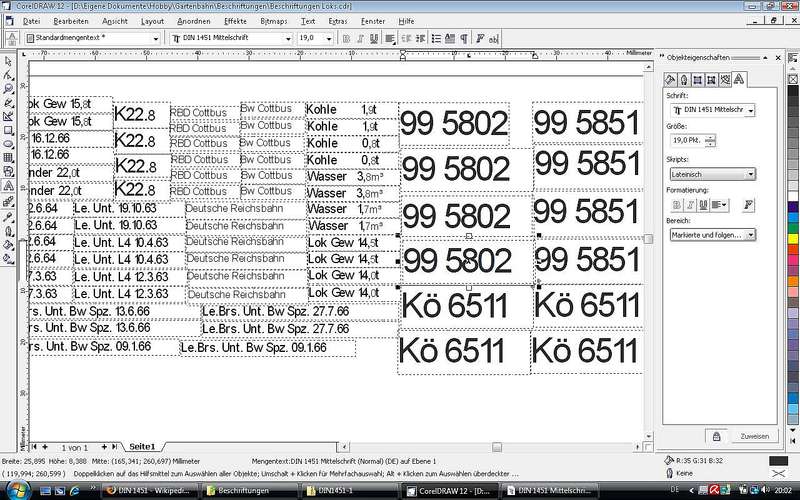Switch to the Fill tab in Objekteigenschaften

pyautogui.click(x=670, y=80)
